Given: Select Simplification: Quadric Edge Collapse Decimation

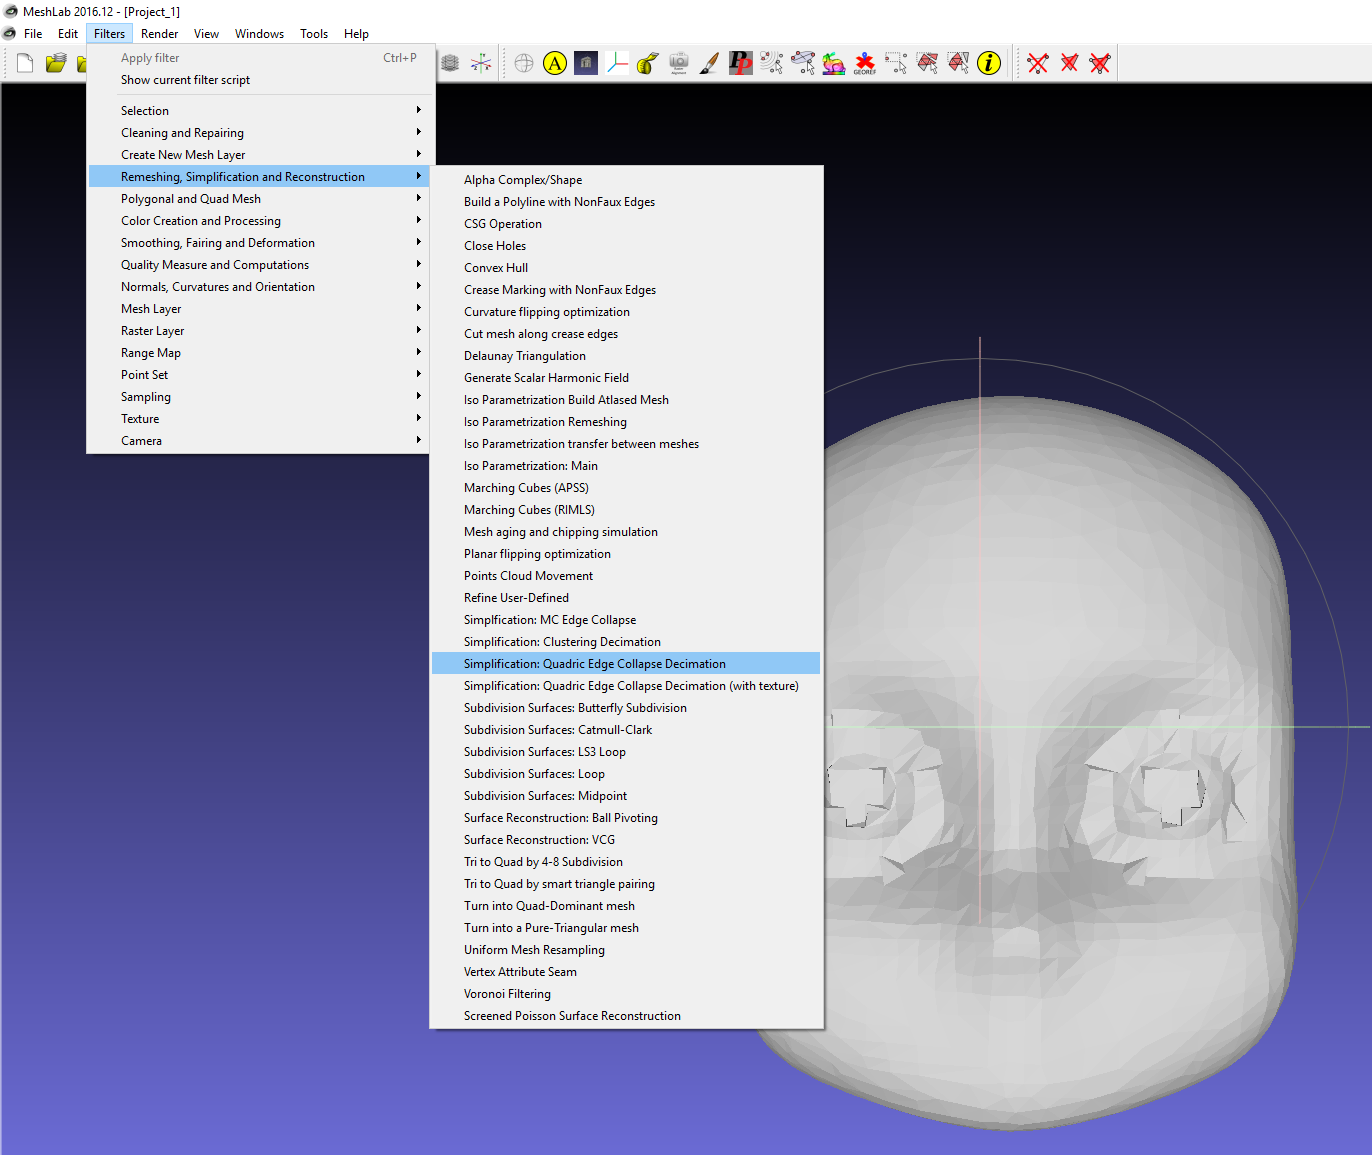Looking at the screenshot, I should pyautogui.click(x=626, y=664).
